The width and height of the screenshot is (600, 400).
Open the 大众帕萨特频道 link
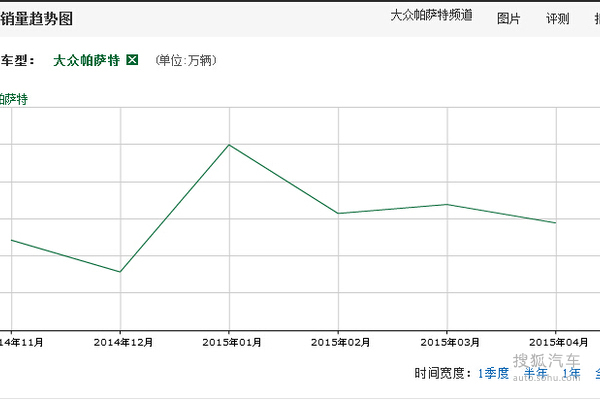pyautogui.click(x=431, y=17)
